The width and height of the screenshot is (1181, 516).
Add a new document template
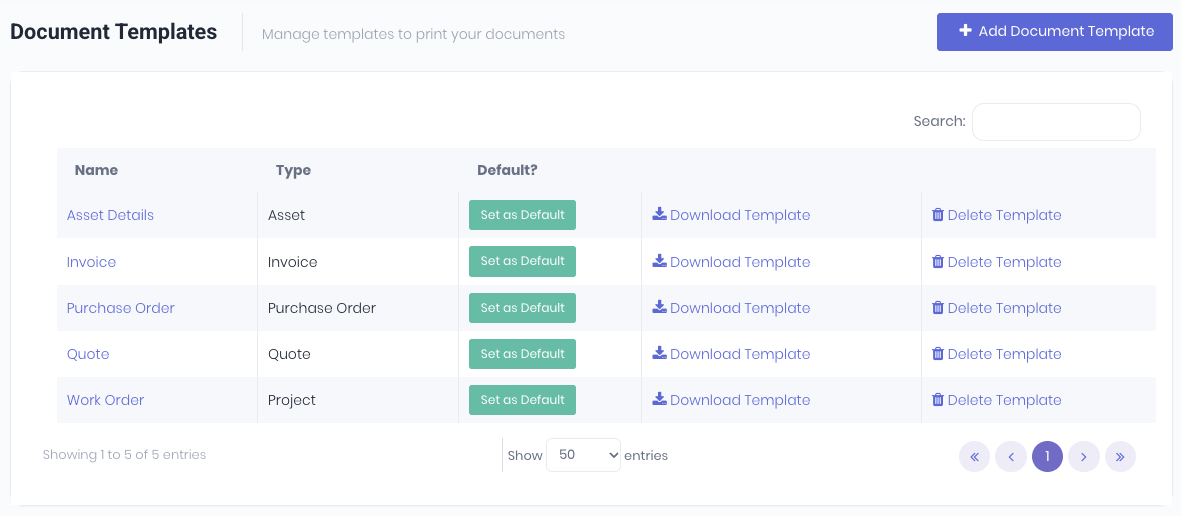[x=1054, y=32]
